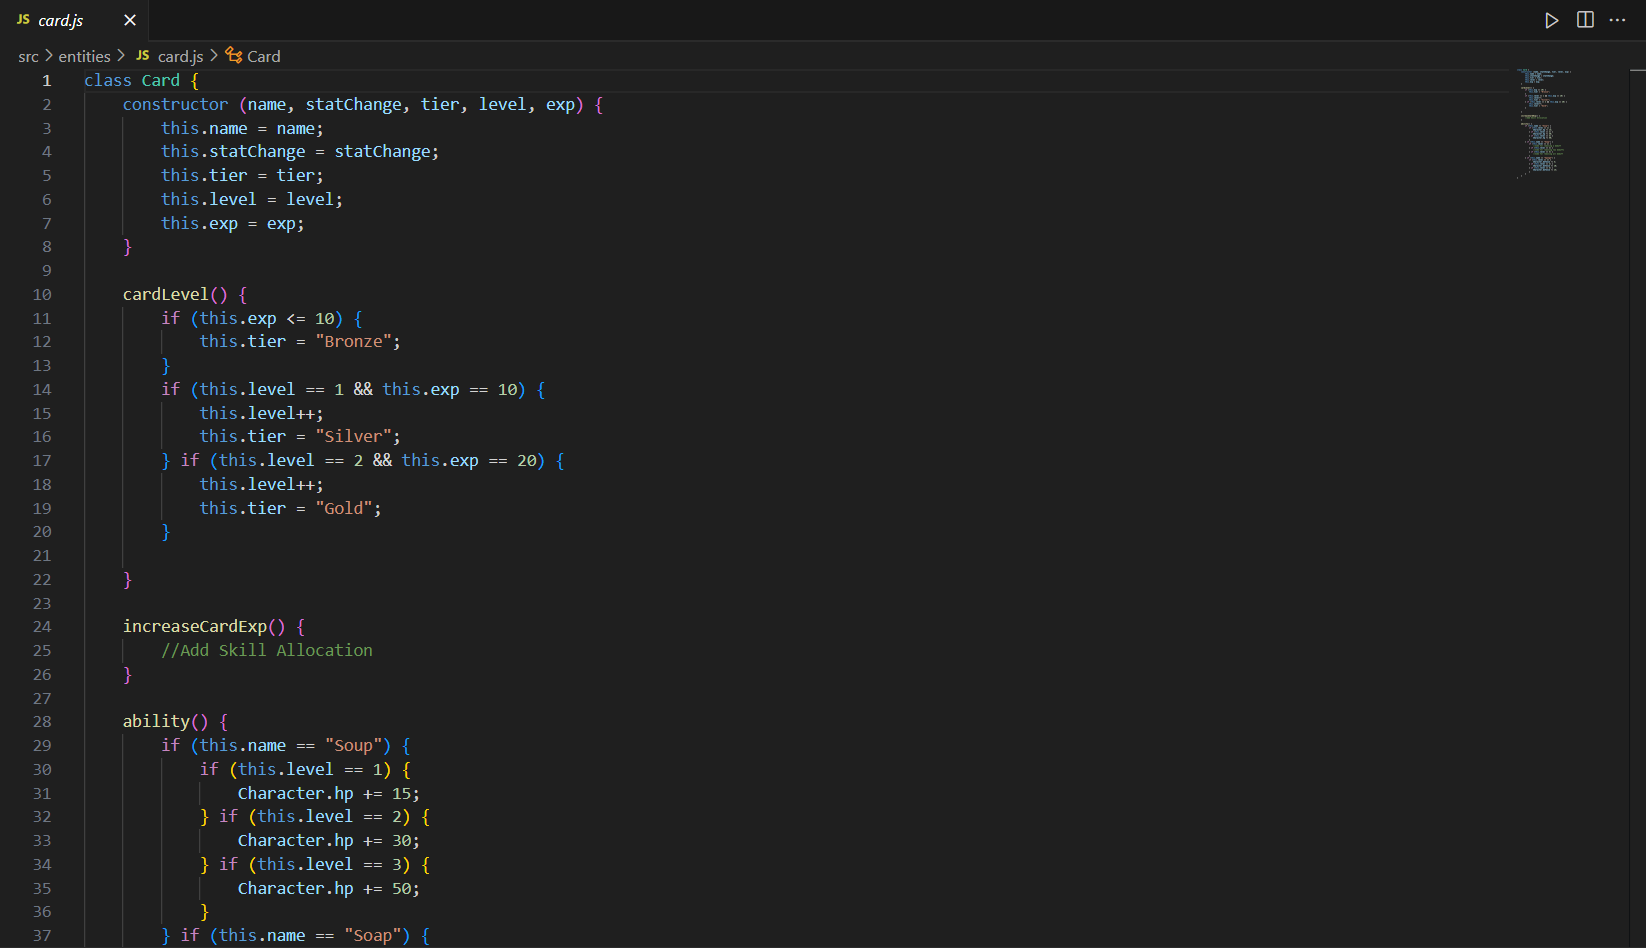Expand the chevron after card.js in breadcrumb
Screen dimensions: 1646x948
tap(214, 56)
